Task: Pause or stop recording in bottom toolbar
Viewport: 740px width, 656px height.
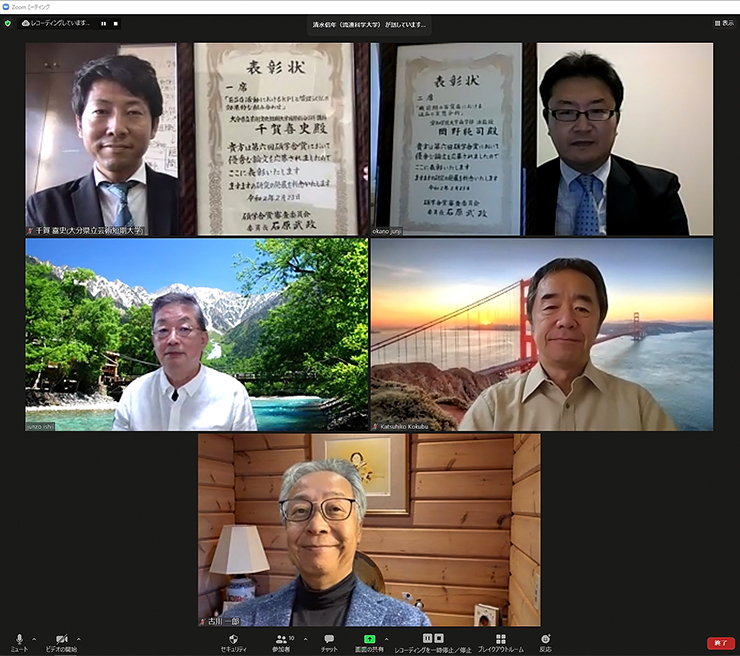Action: click(x=432, y=639)
